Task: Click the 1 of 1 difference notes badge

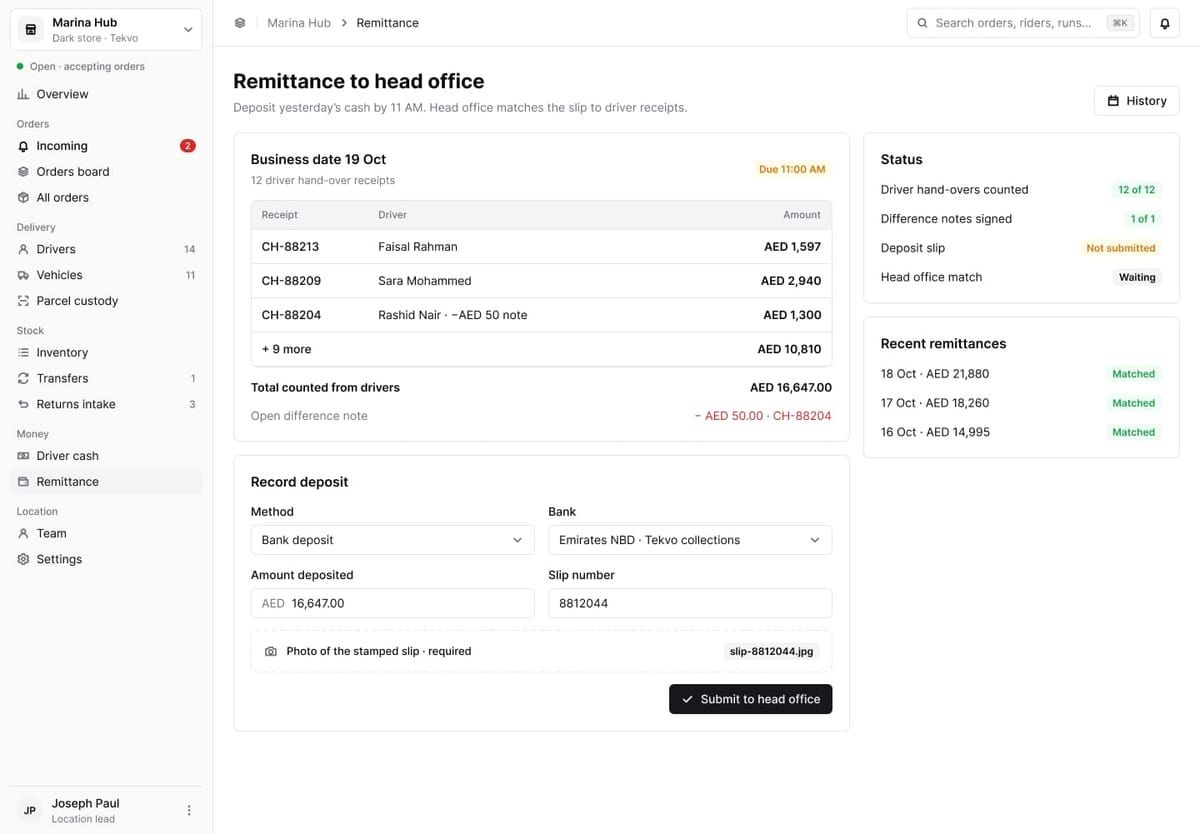Action: click(1142, 219)
